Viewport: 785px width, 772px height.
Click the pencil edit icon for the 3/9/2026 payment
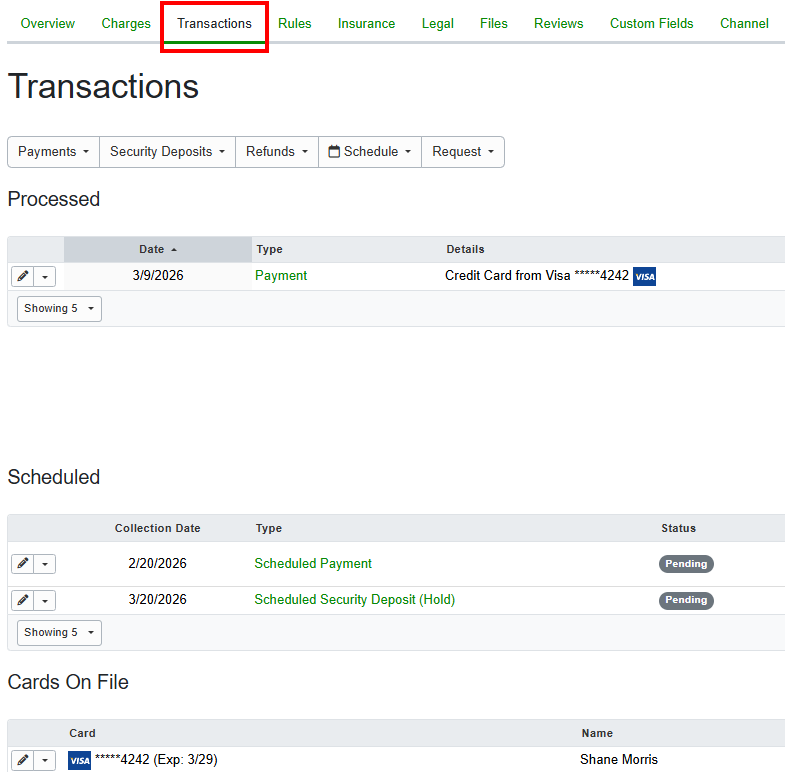click(23, 276)
